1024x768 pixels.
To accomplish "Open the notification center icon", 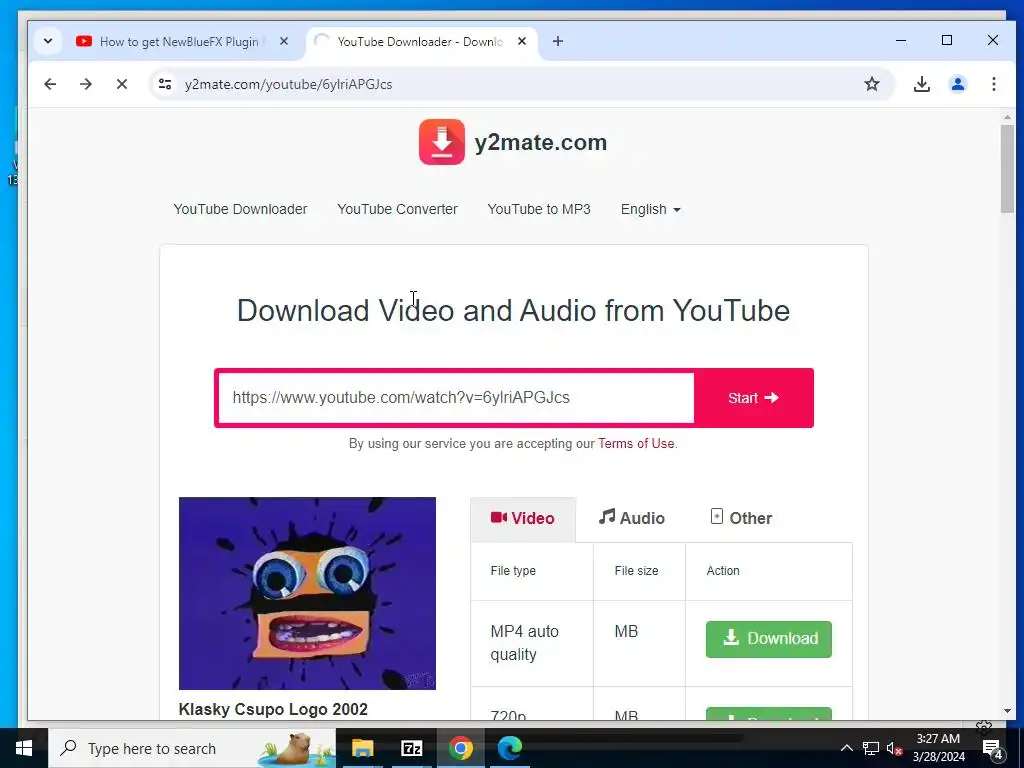I will [x=993, y=748].
